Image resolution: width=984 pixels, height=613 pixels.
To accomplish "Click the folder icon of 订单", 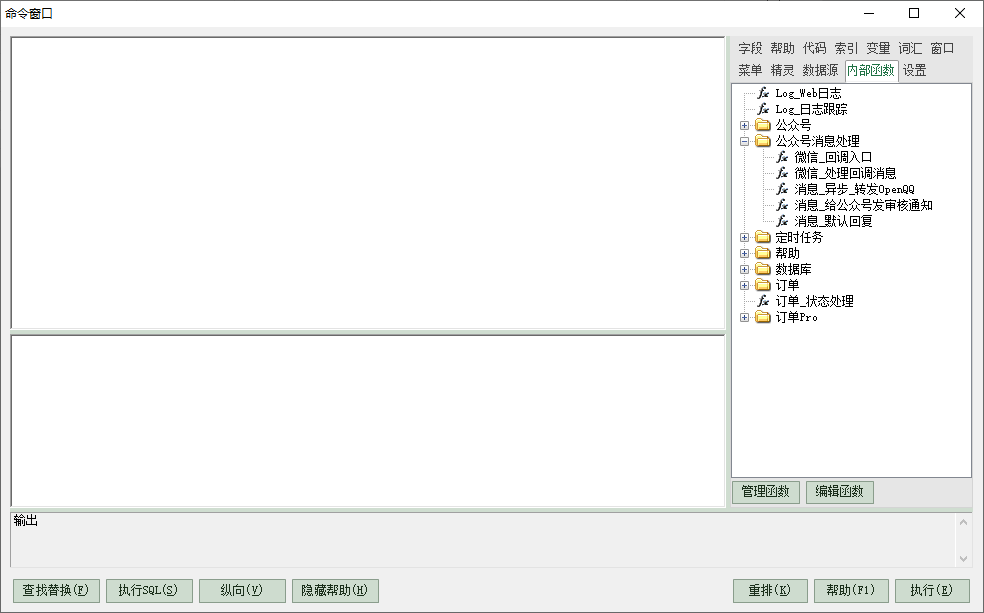I will click(763, 285).
